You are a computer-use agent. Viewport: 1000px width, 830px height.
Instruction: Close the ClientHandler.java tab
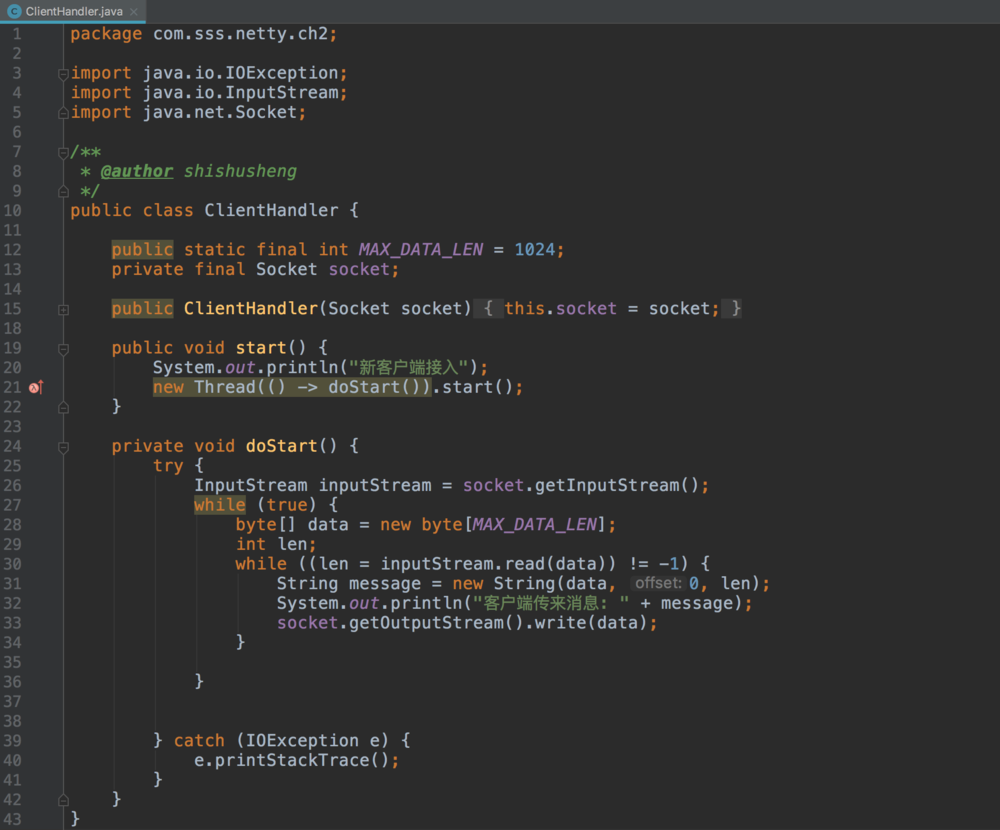(133, 11)
